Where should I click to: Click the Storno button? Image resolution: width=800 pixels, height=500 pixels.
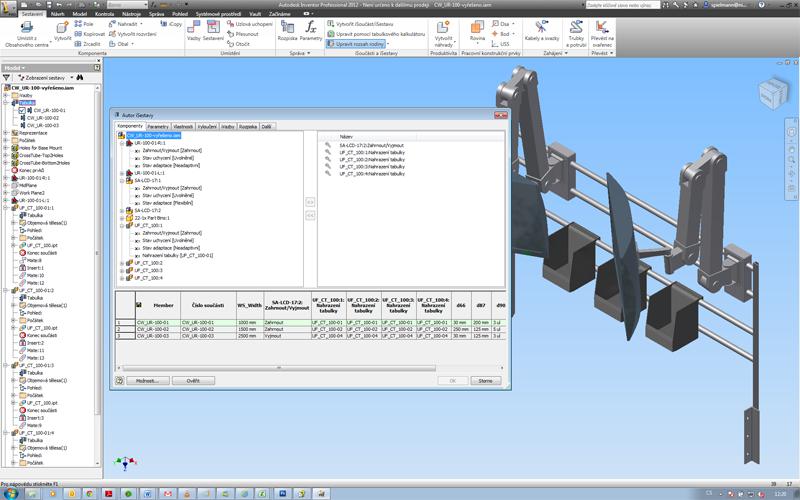483,381
